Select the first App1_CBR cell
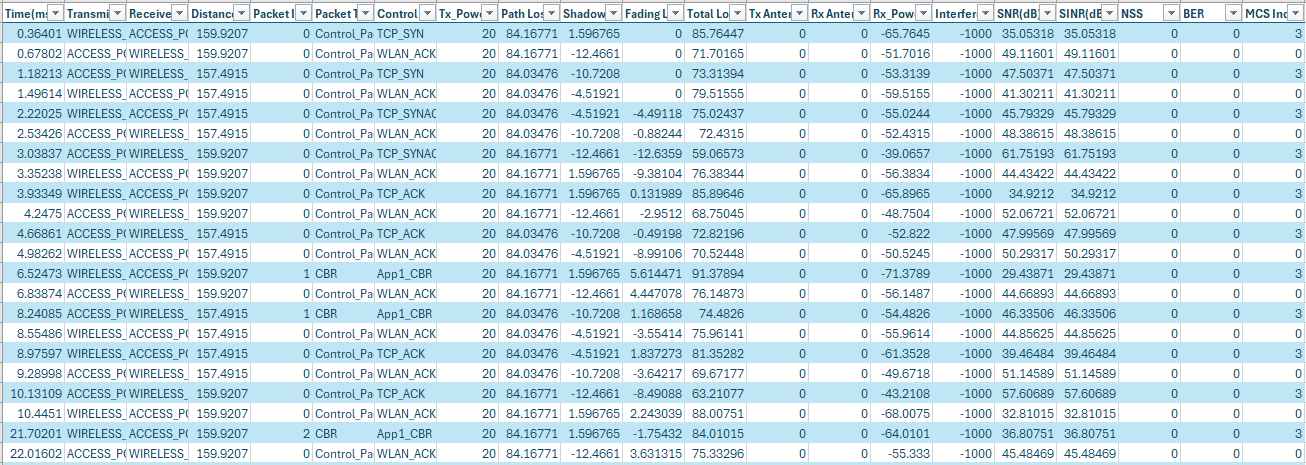This screenshot has width=1306, height=465. 405,273
